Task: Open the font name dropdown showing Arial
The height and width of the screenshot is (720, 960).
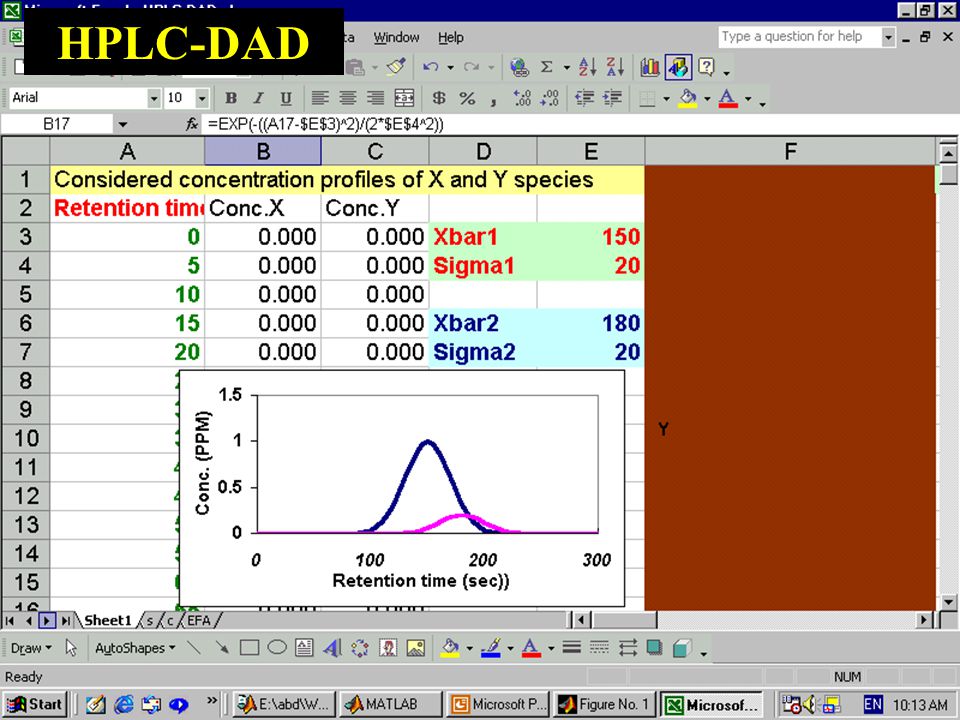Action: coord(154,98)
